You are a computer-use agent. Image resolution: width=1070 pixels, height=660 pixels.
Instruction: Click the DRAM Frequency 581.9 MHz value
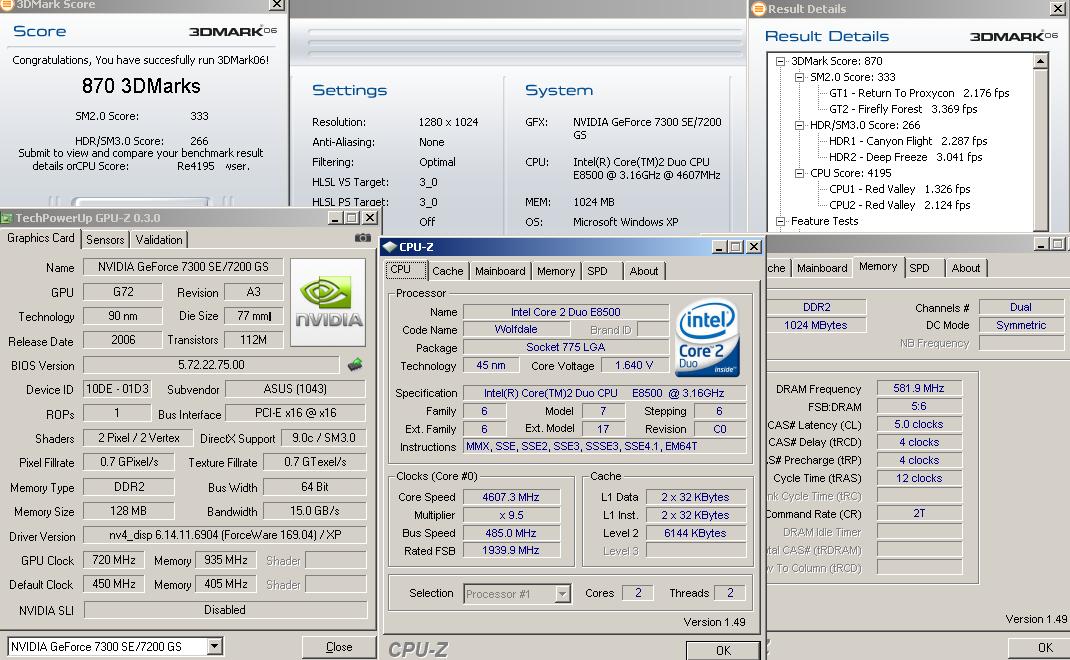(919, 388)
